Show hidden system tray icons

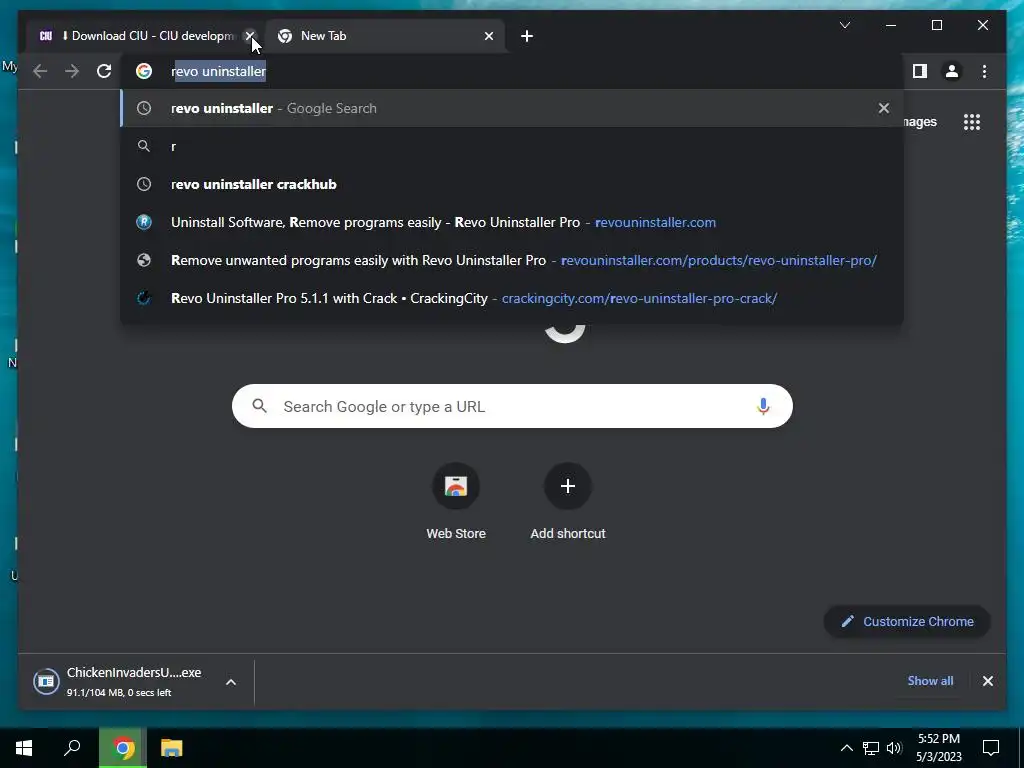coord(846,748)
